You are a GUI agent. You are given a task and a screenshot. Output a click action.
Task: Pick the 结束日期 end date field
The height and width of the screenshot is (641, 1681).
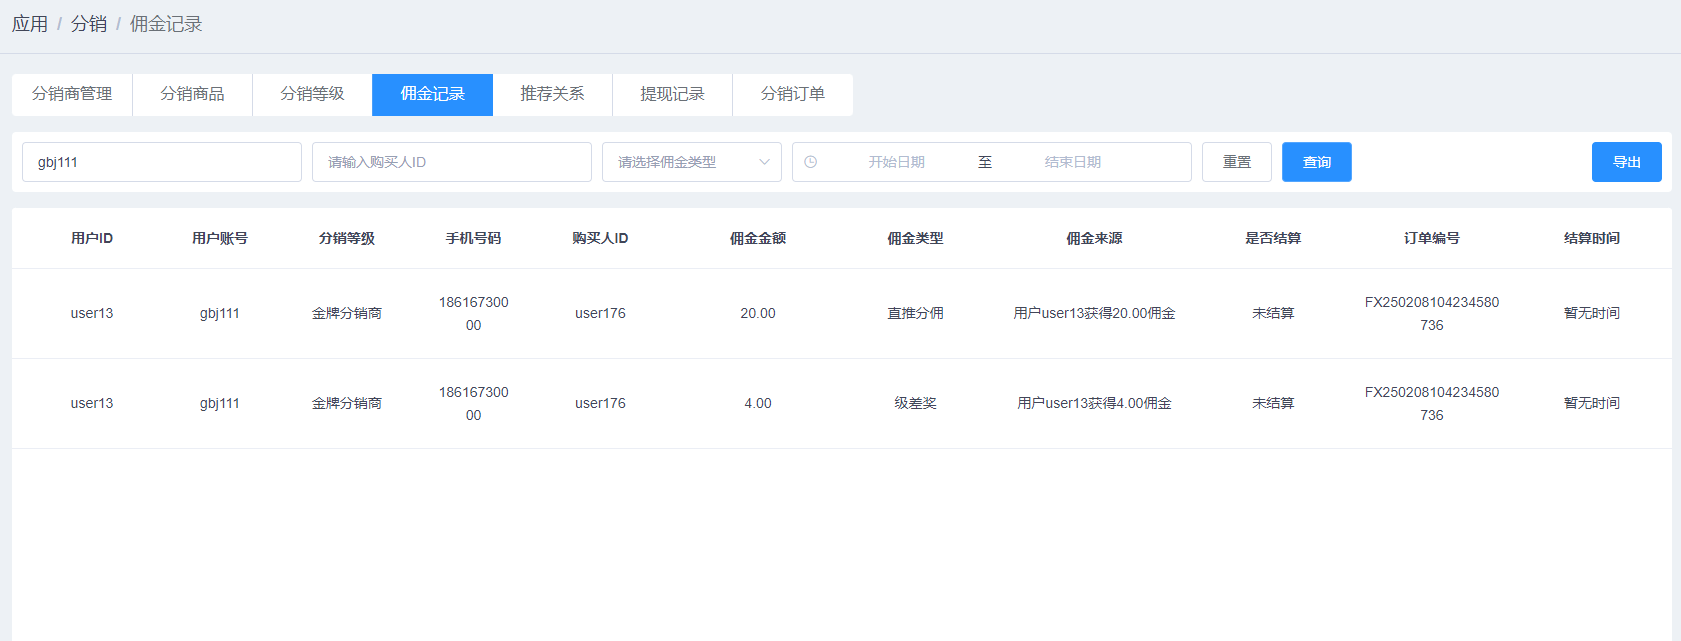[x=1072, y=162]
